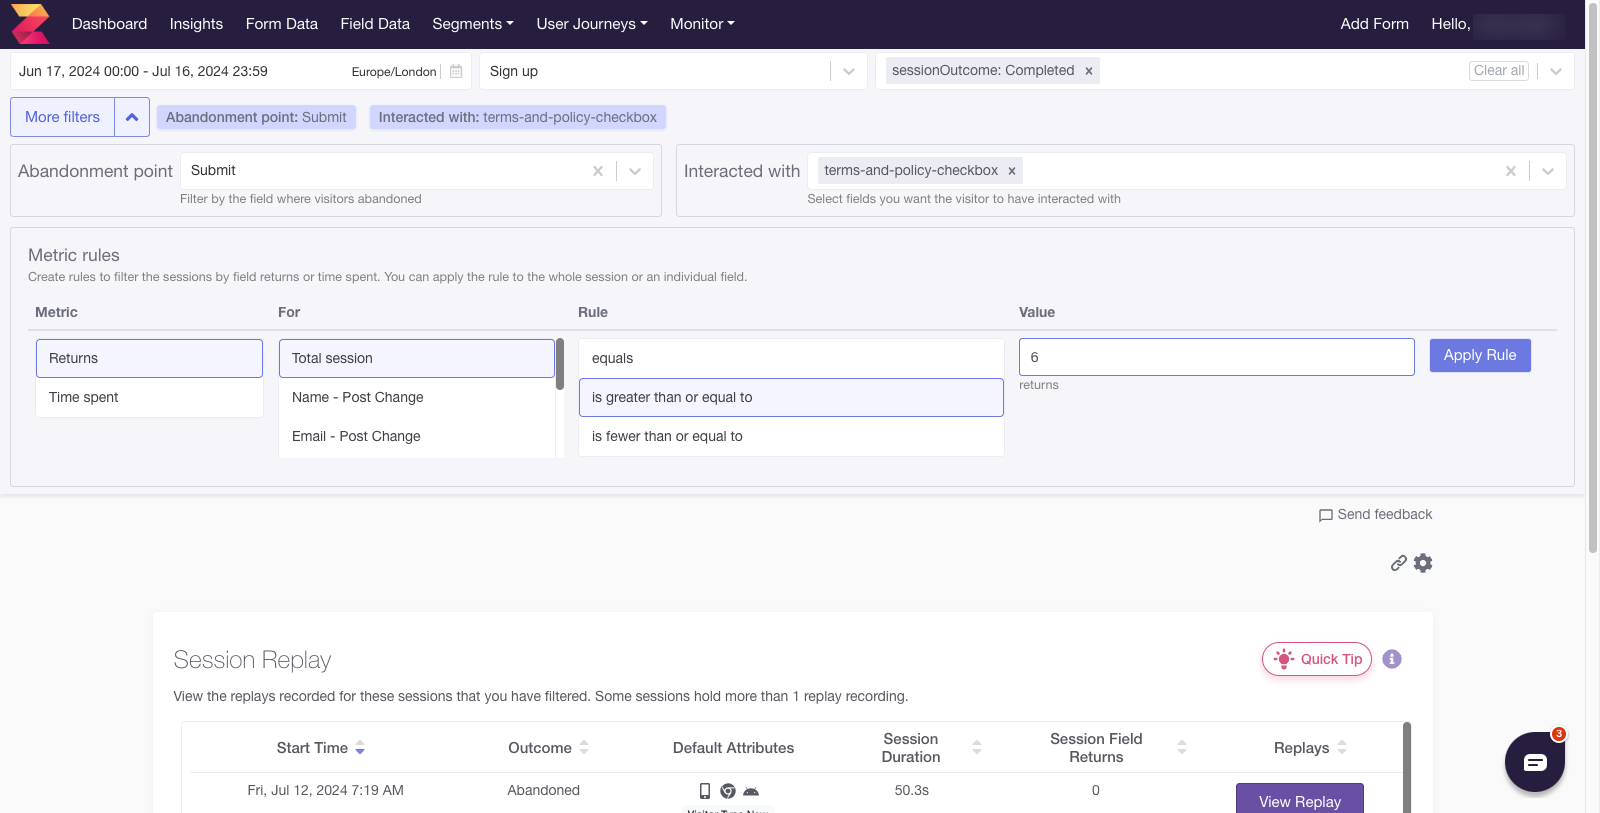Clear the Abandonment point Submit selection
The image size is (1600, 813).
click(x=598, y=171)
